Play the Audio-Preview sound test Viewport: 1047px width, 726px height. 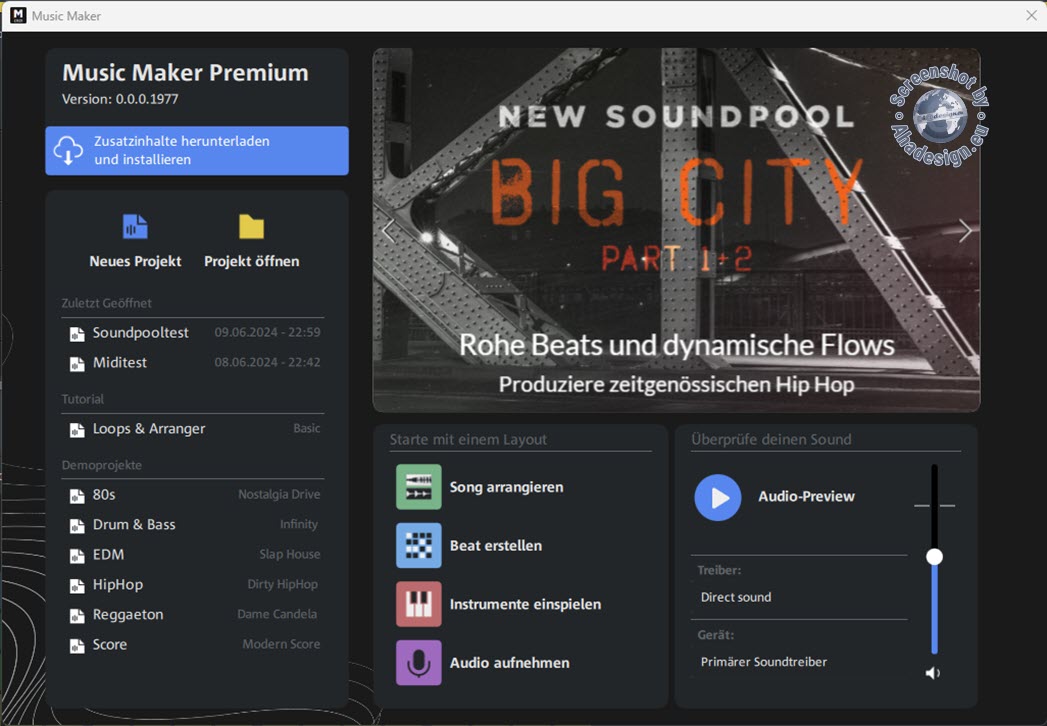[718, 498]
